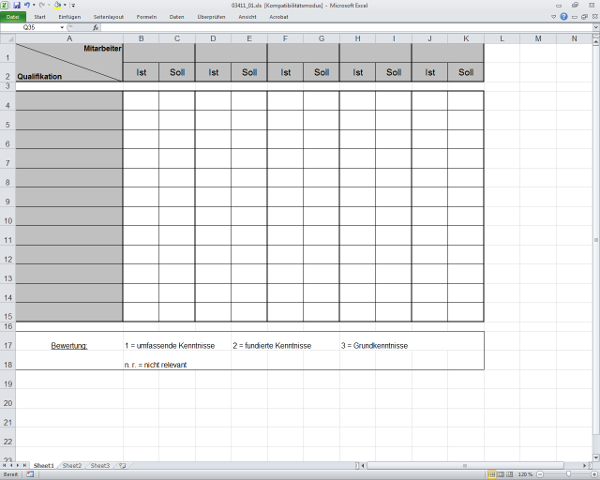Click the green Datei button
This screenshot has height=480, width=600.
coord(12,17)
